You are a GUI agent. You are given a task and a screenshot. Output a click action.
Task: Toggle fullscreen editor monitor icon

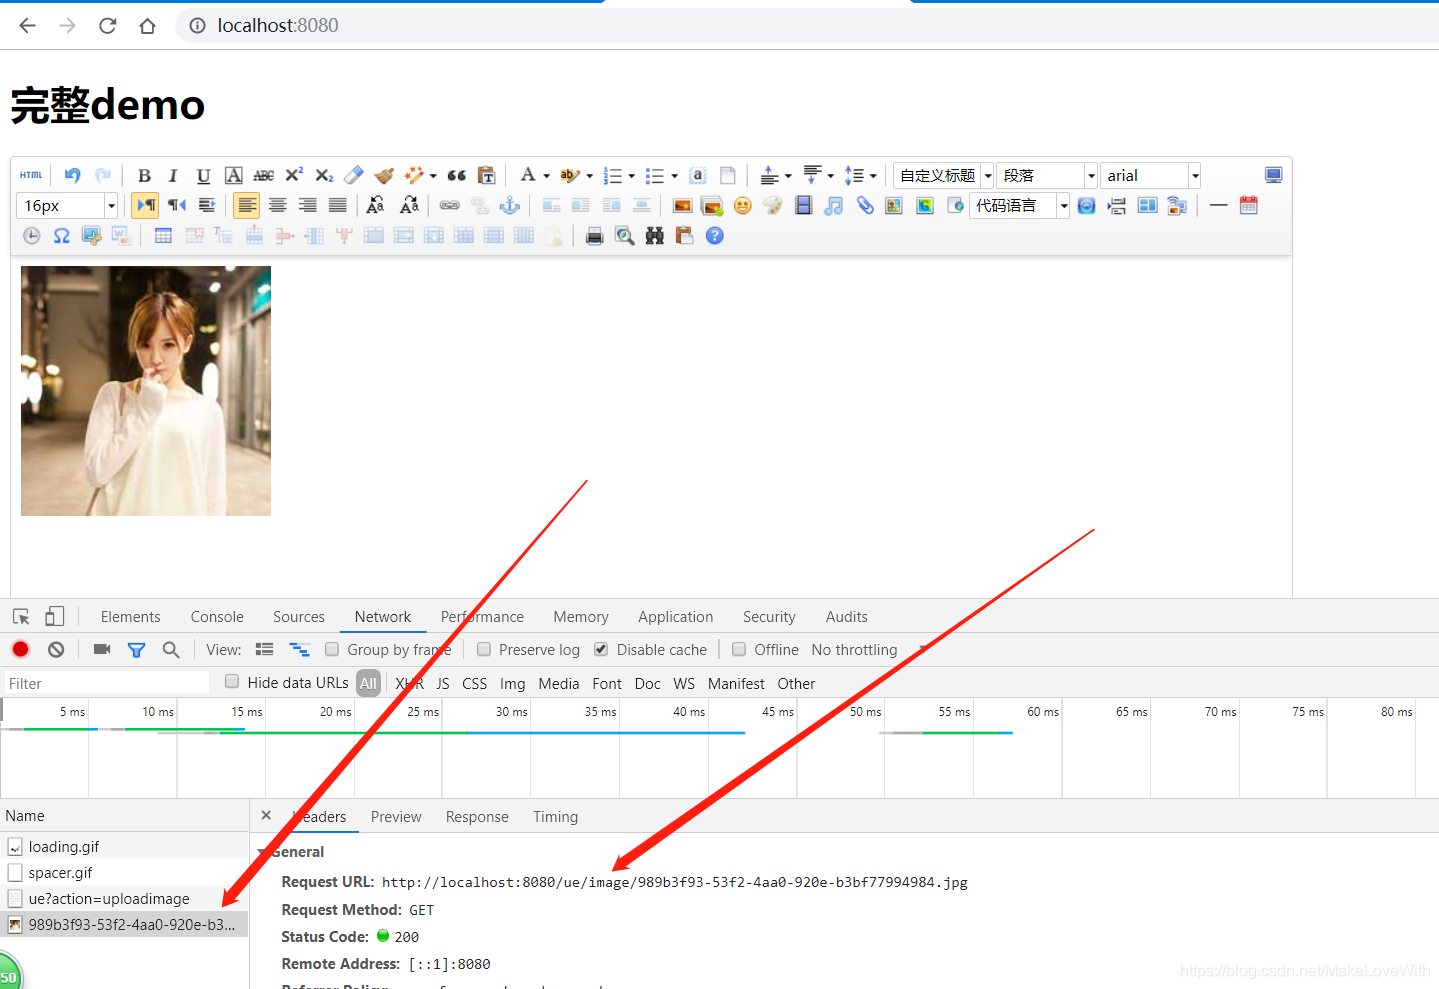pyautogui.click(x=1273, y=175)
